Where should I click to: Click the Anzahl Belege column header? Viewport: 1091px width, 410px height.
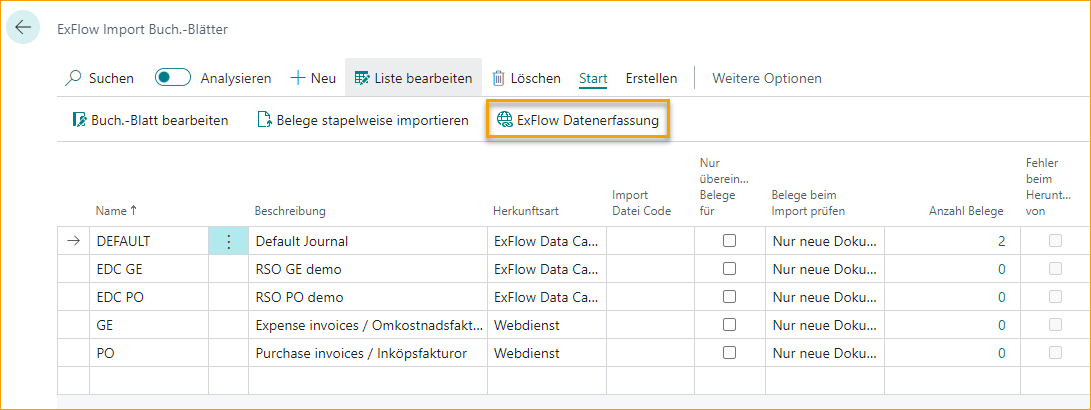tap(967, 211)
